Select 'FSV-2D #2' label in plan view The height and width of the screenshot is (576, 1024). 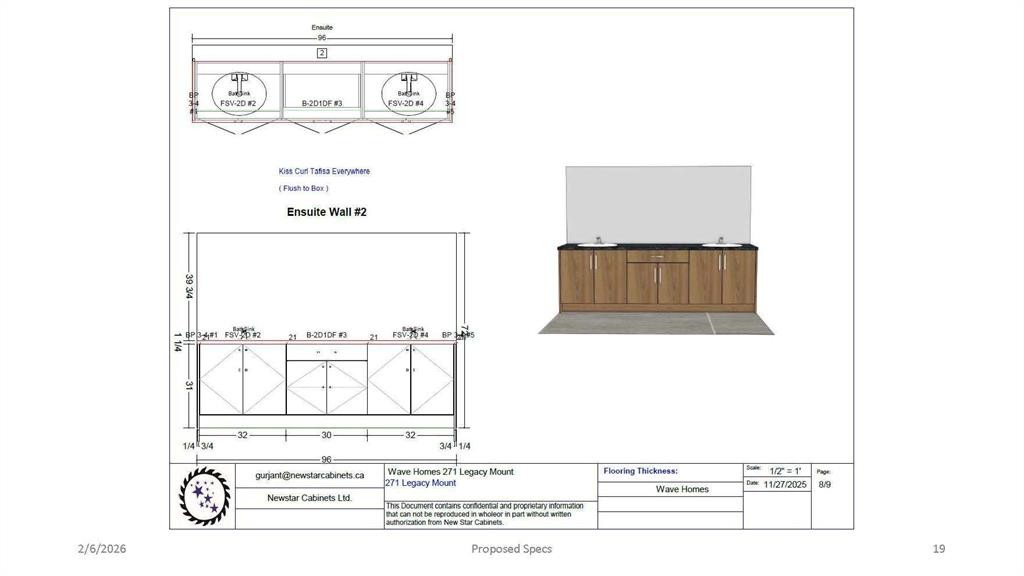click(238, 103)
